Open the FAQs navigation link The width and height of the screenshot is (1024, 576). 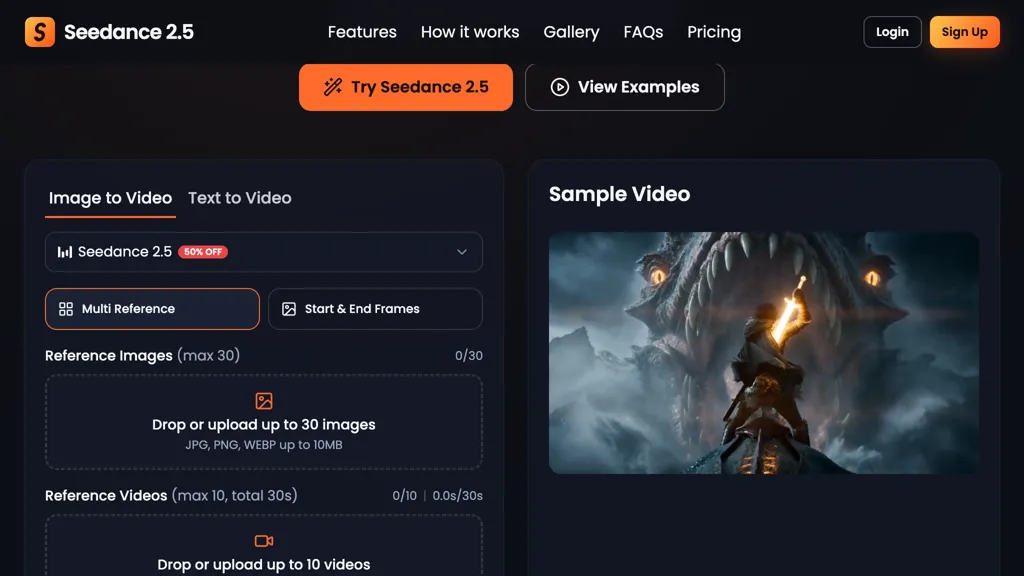[x=643, y=32]
